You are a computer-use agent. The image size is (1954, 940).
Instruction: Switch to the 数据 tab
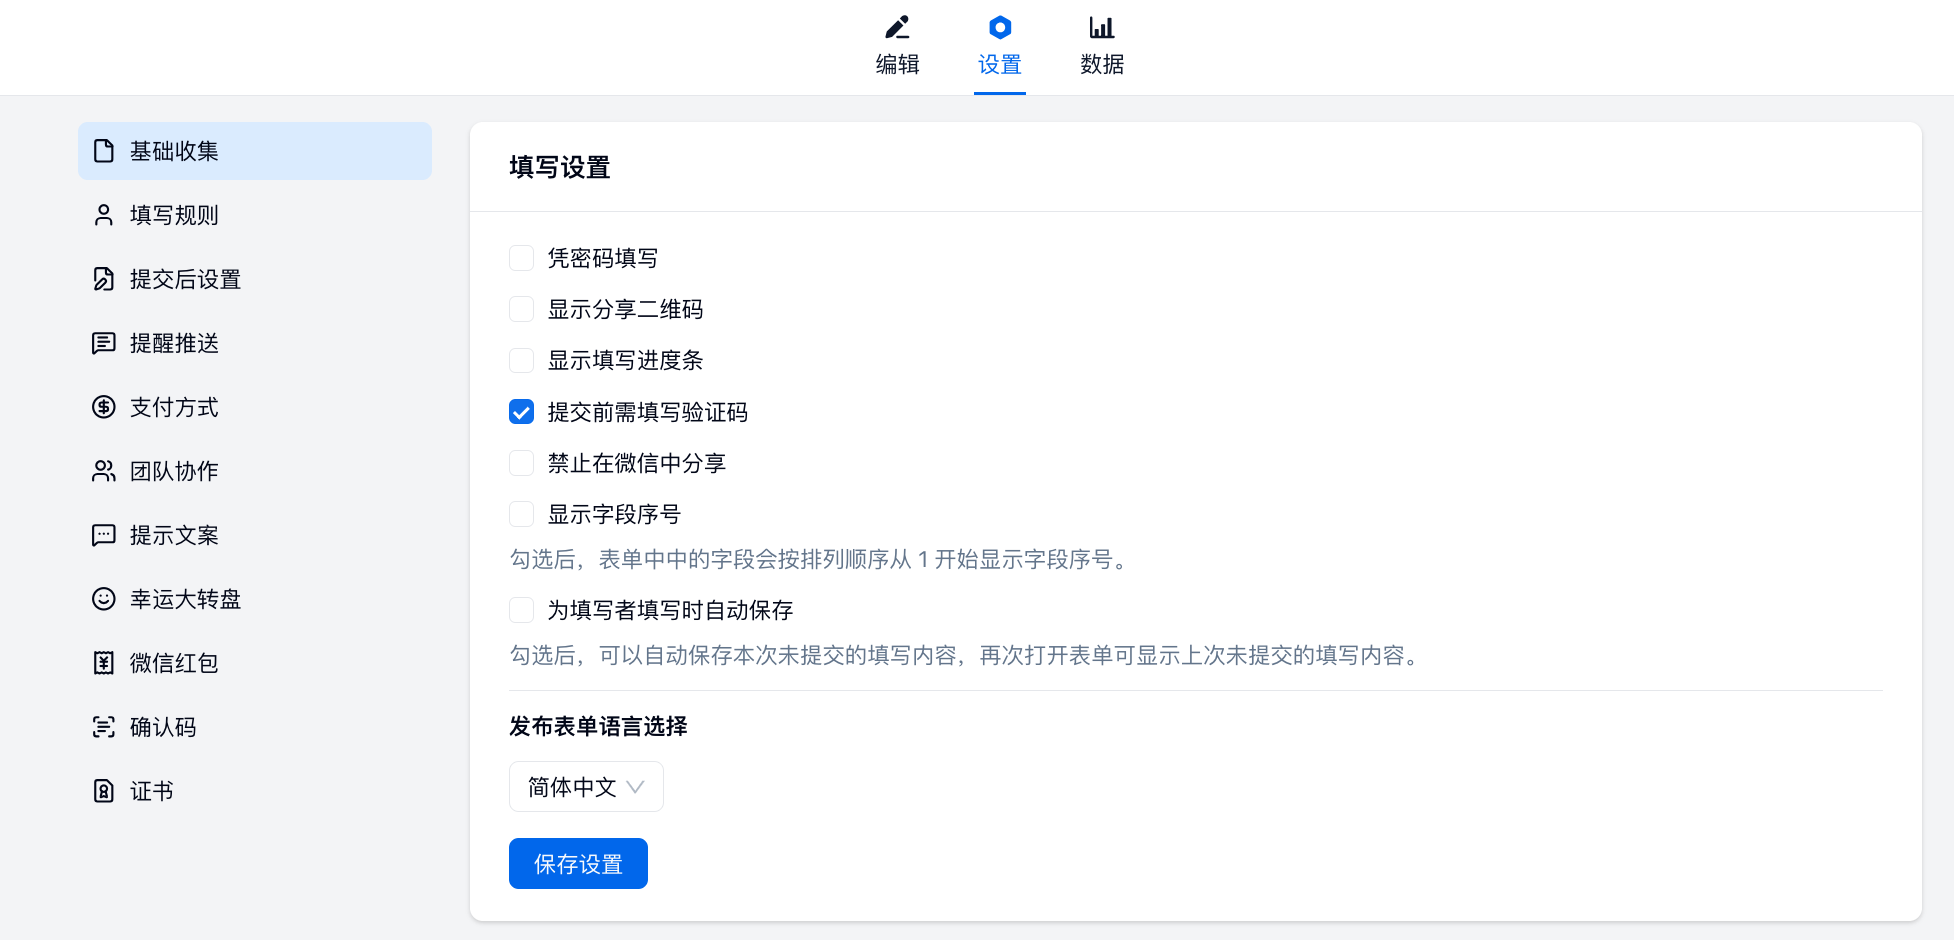pos(1102,47)
